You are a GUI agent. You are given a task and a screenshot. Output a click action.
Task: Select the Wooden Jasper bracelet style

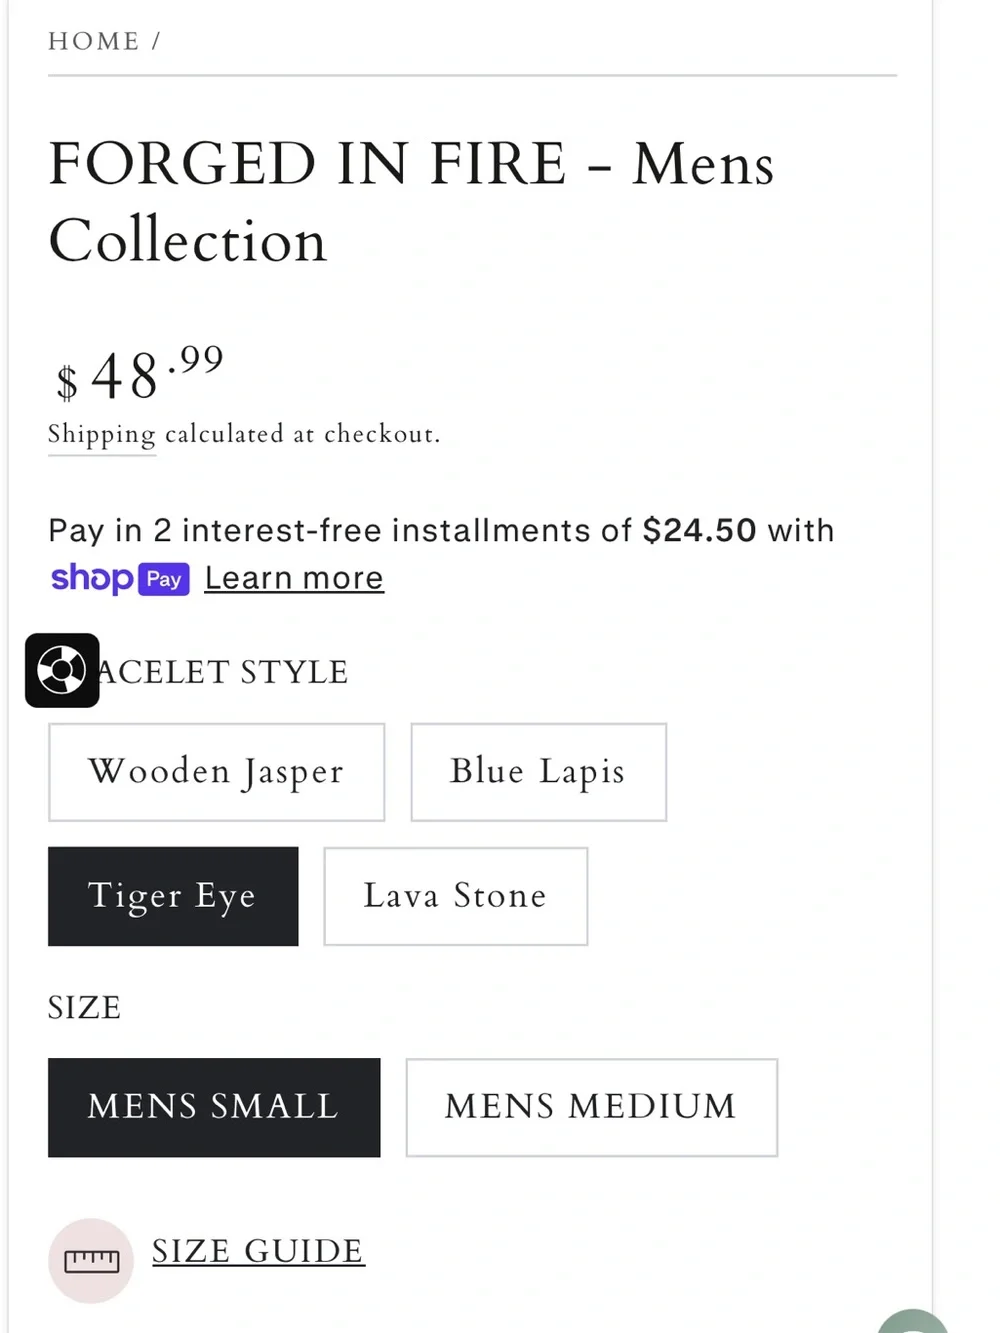pyautogui.click(x=216, y=772)
